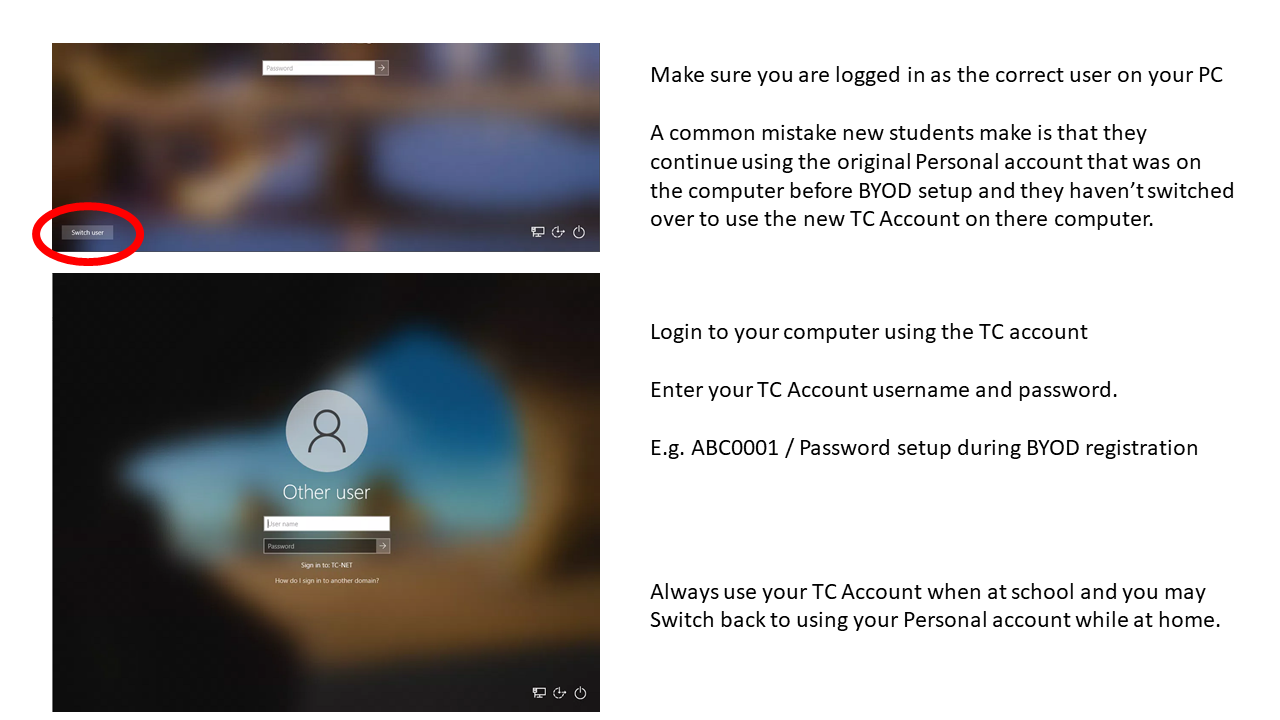
Task: Open network icon on the Other user screen
Action: [539, 693]
